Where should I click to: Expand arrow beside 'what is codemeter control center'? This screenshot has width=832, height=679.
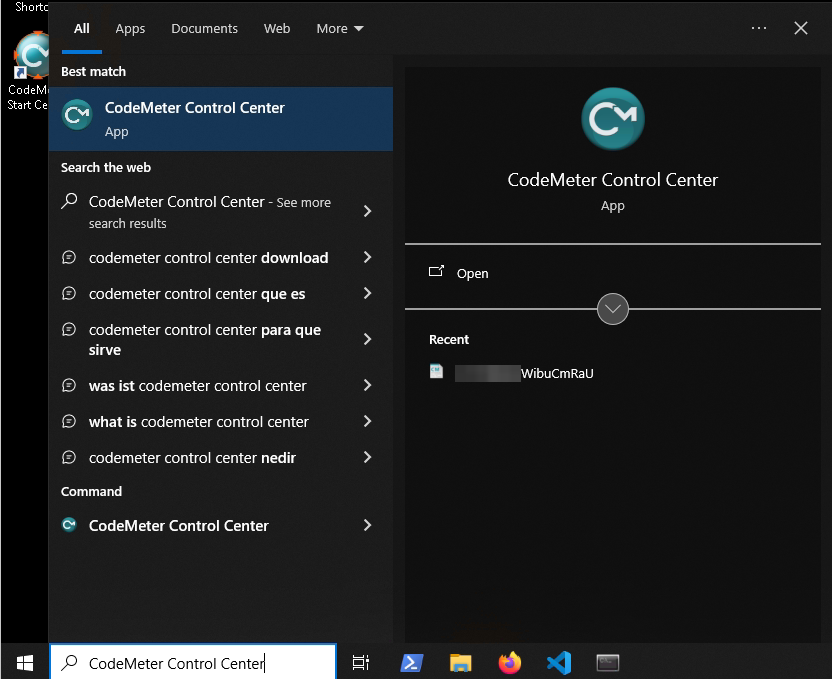[368, 421]
